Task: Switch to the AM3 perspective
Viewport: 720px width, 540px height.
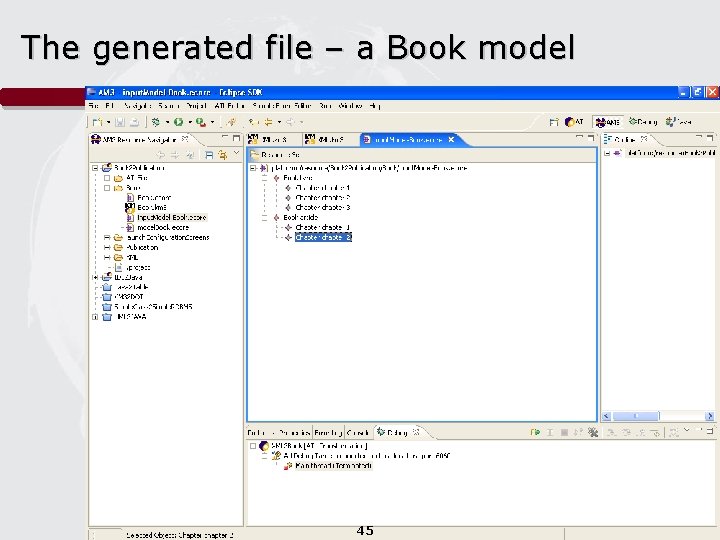Action: 607,122
